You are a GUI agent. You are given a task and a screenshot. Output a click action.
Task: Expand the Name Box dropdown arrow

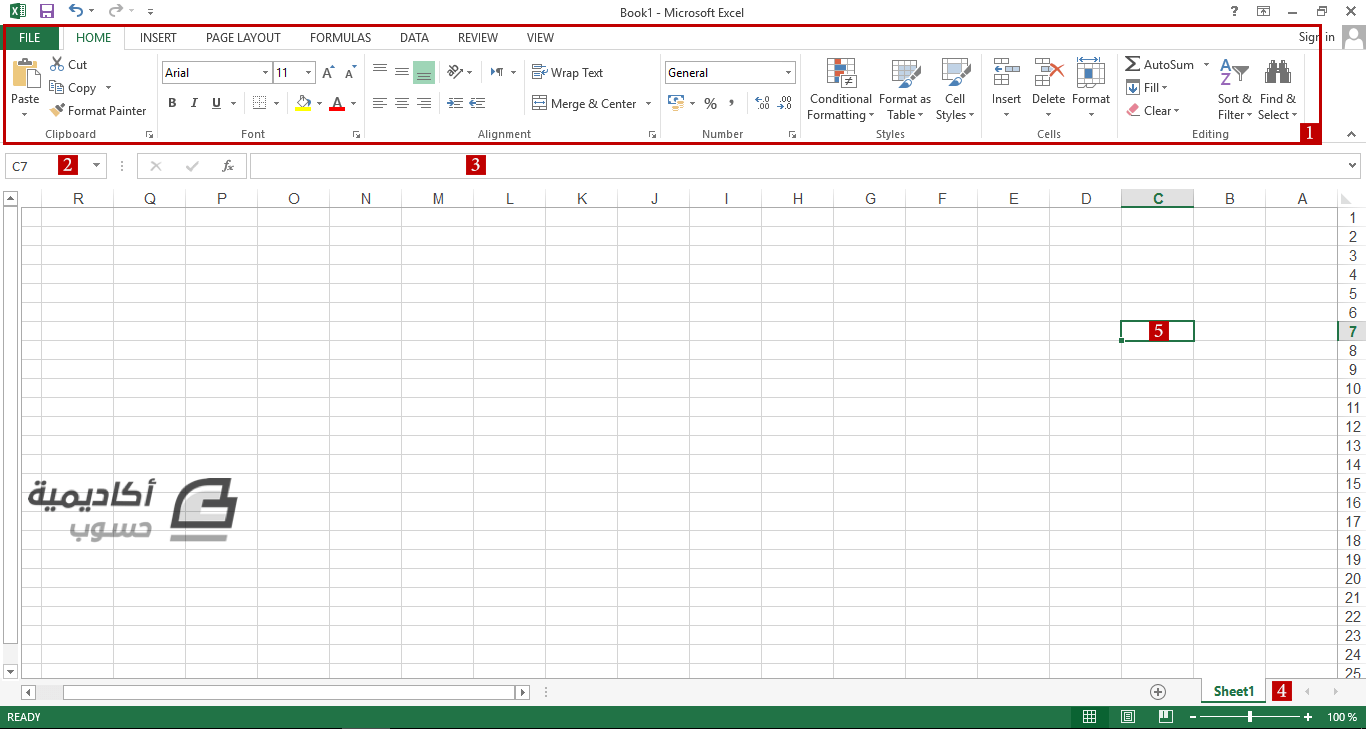tap(97, 166)
